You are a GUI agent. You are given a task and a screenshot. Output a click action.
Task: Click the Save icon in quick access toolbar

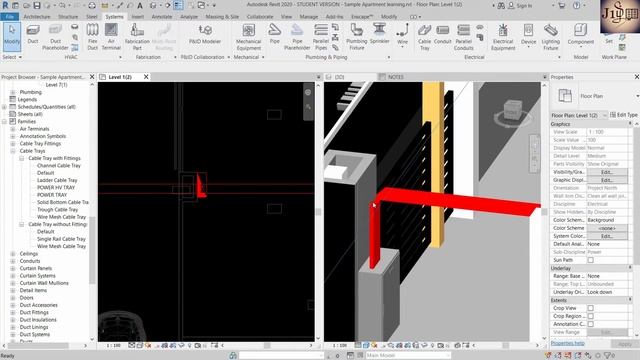click(37, 6)
